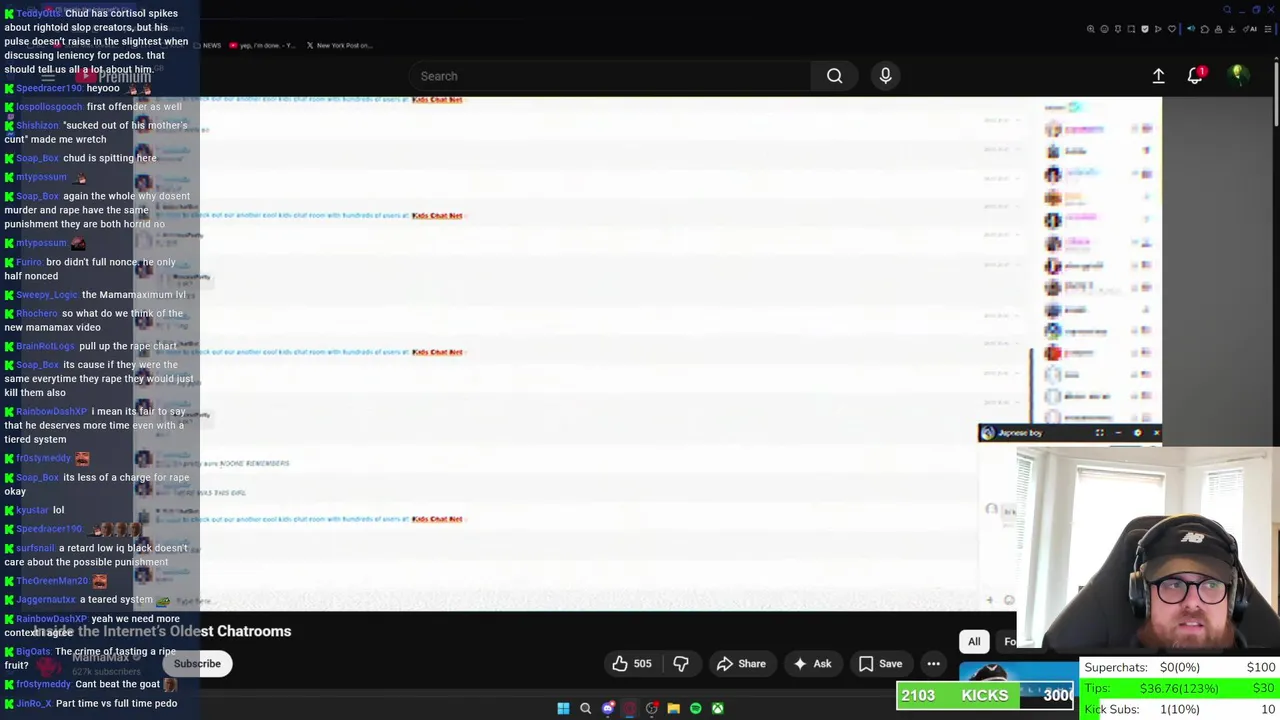
Task: Click the play arrow browser toolbar icon
Action: pyautogui.click(x=1158, y=29)
